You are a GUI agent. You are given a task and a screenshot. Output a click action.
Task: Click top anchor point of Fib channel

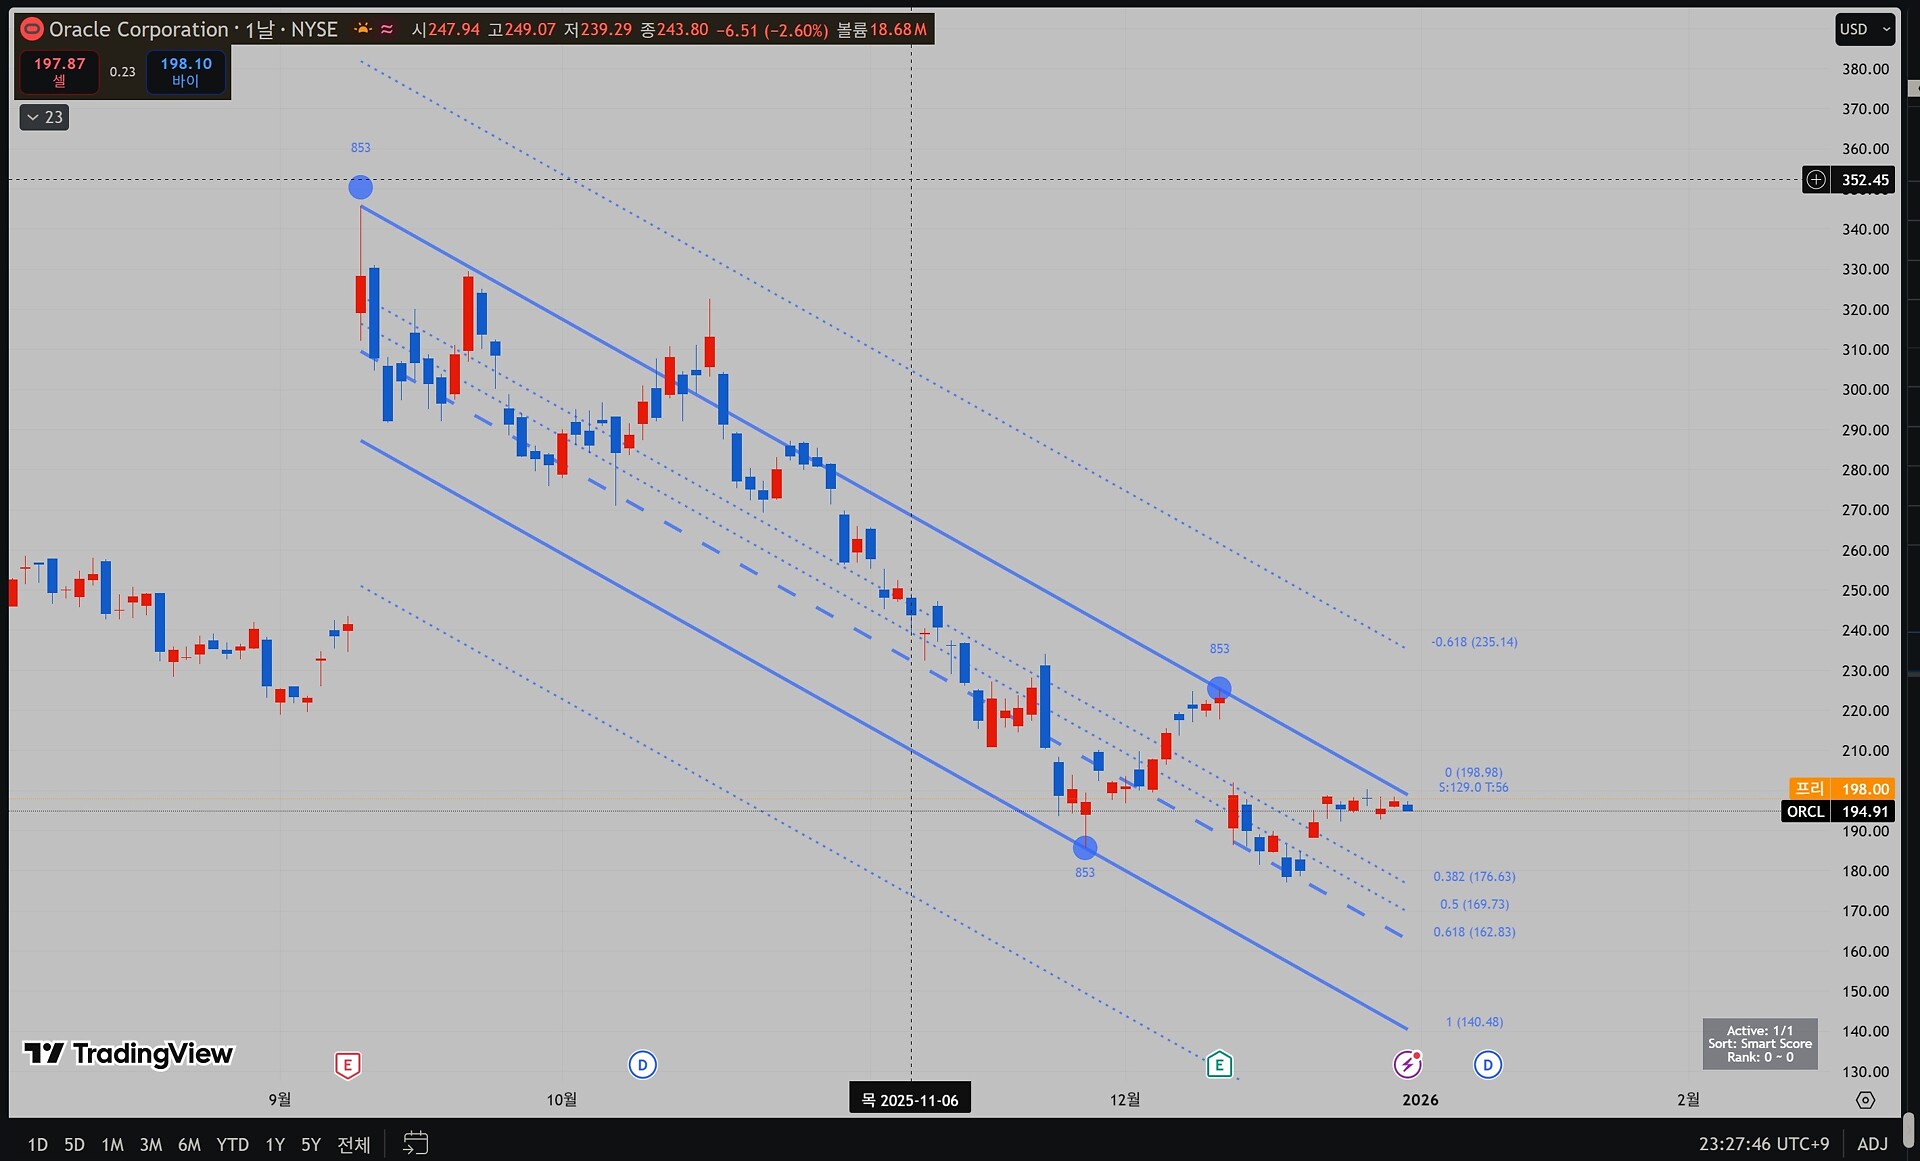(x=360, y=187)
